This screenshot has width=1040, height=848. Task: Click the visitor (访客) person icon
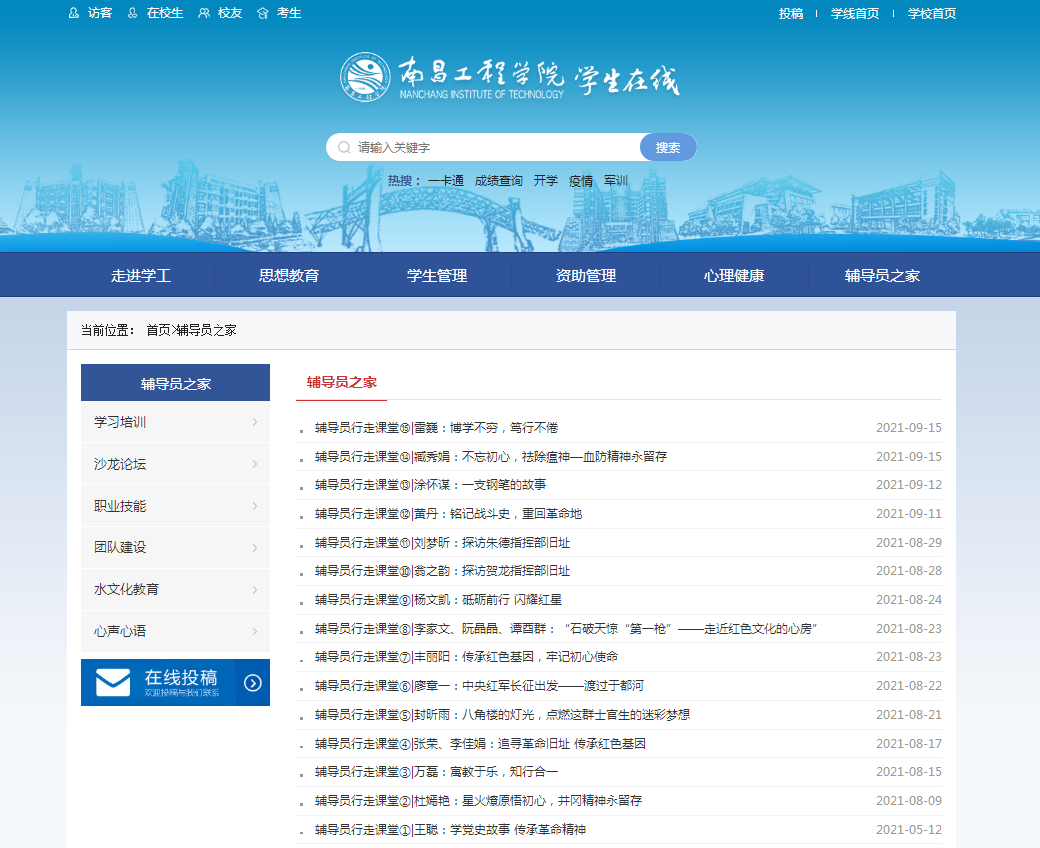73,13
